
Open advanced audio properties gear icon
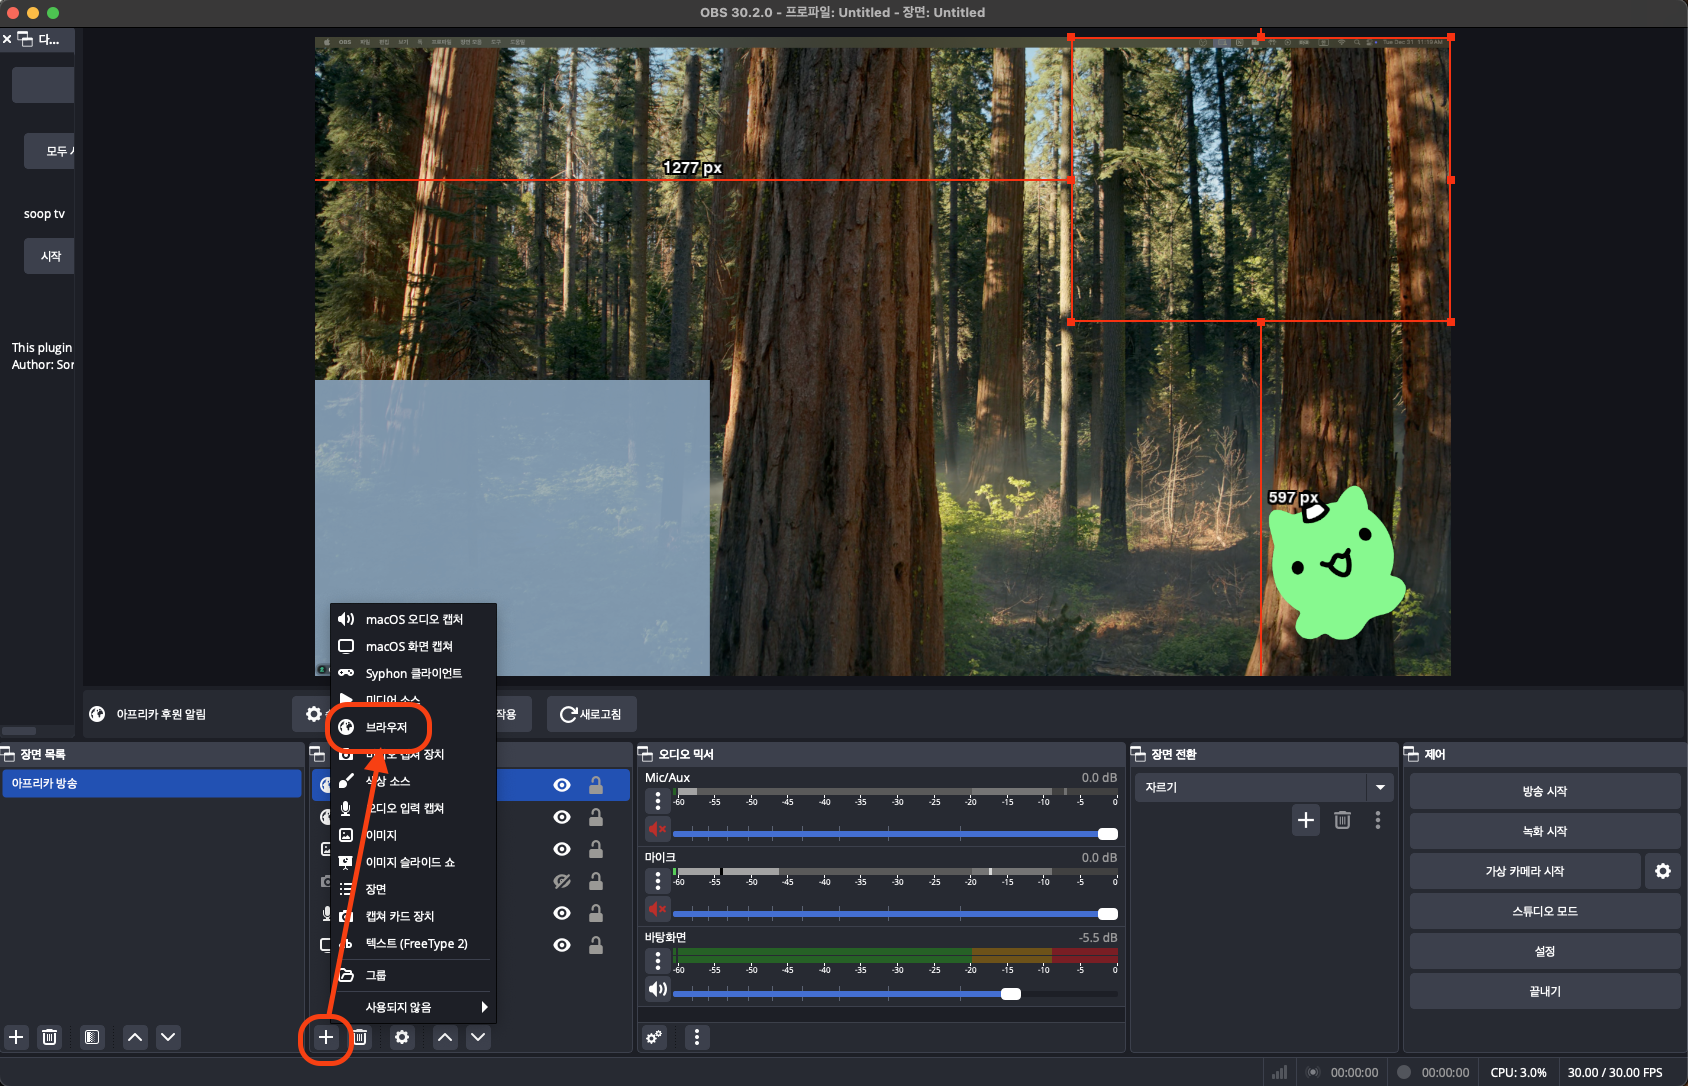click(x=654, y=1037)
